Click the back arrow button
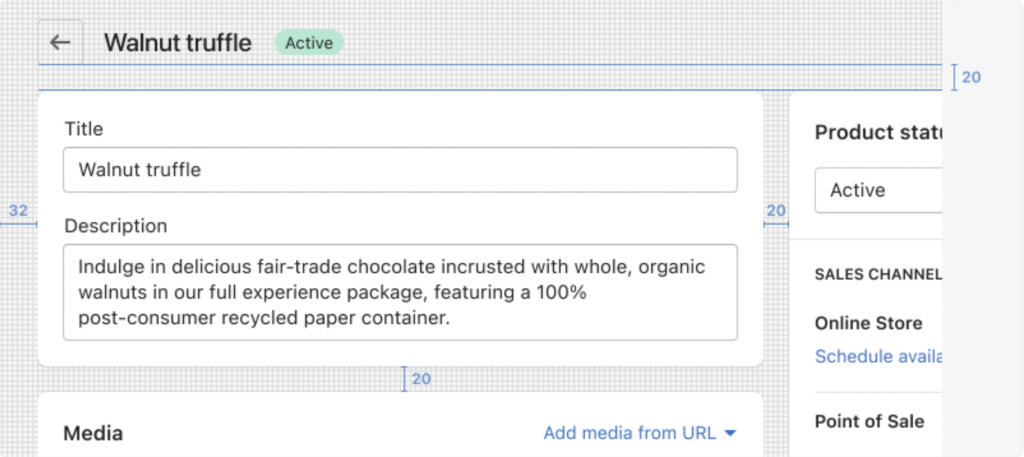The height and width of the screenshot is (457, 1024). tap(61, 42)
